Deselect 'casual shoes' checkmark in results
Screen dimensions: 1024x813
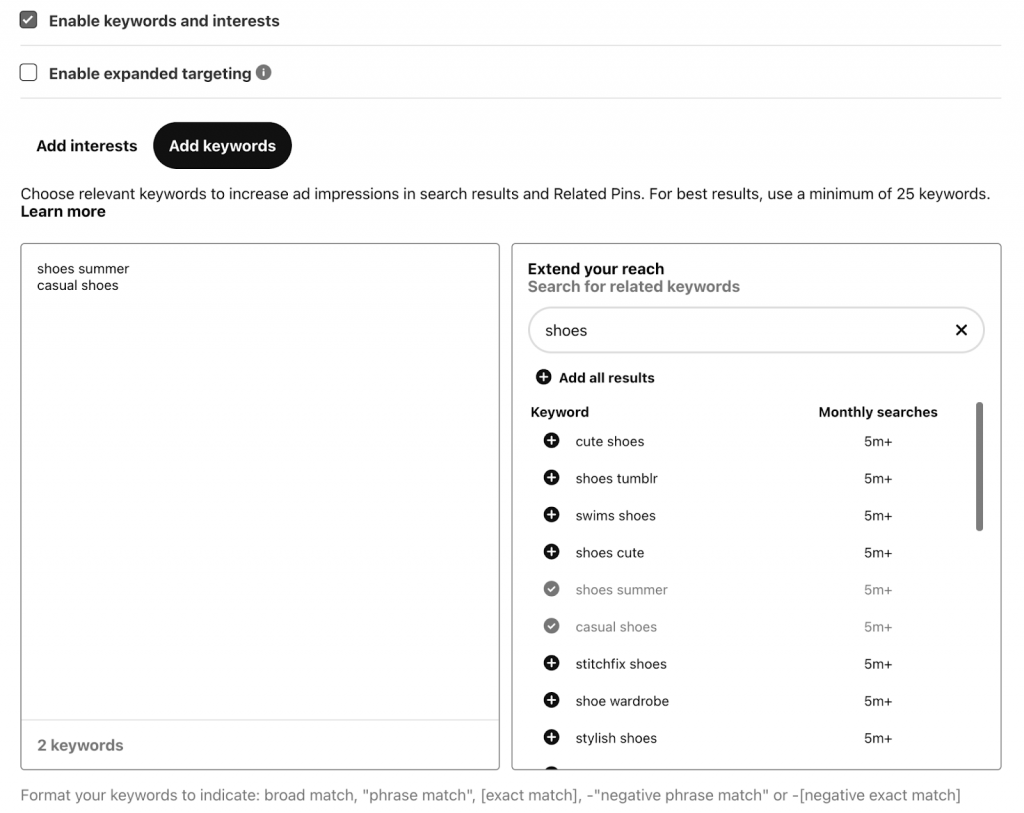[x=551, y=626]
